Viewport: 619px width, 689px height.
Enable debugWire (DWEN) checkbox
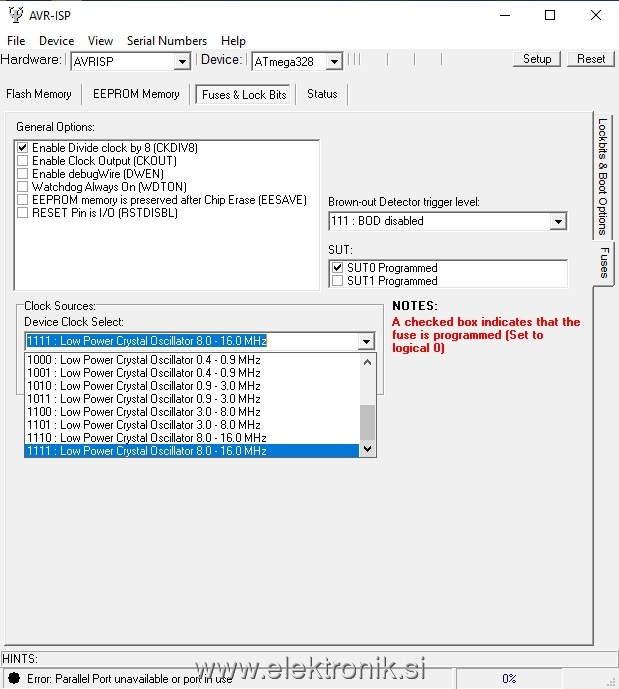click(22, 174)
